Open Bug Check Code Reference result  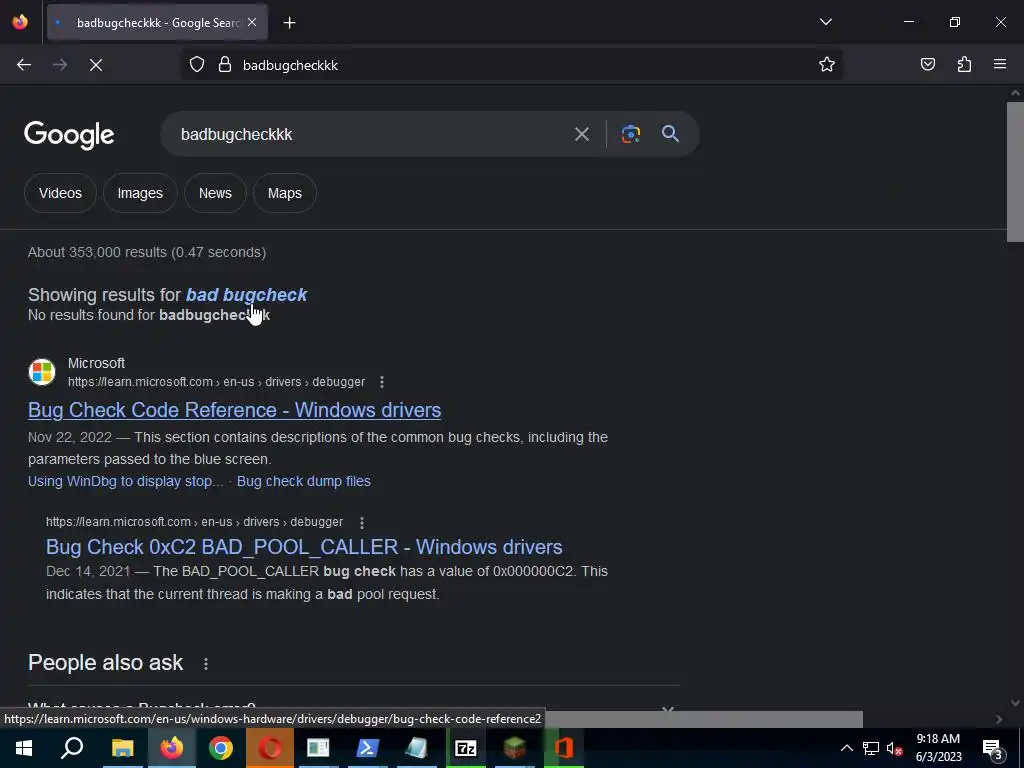234,410
